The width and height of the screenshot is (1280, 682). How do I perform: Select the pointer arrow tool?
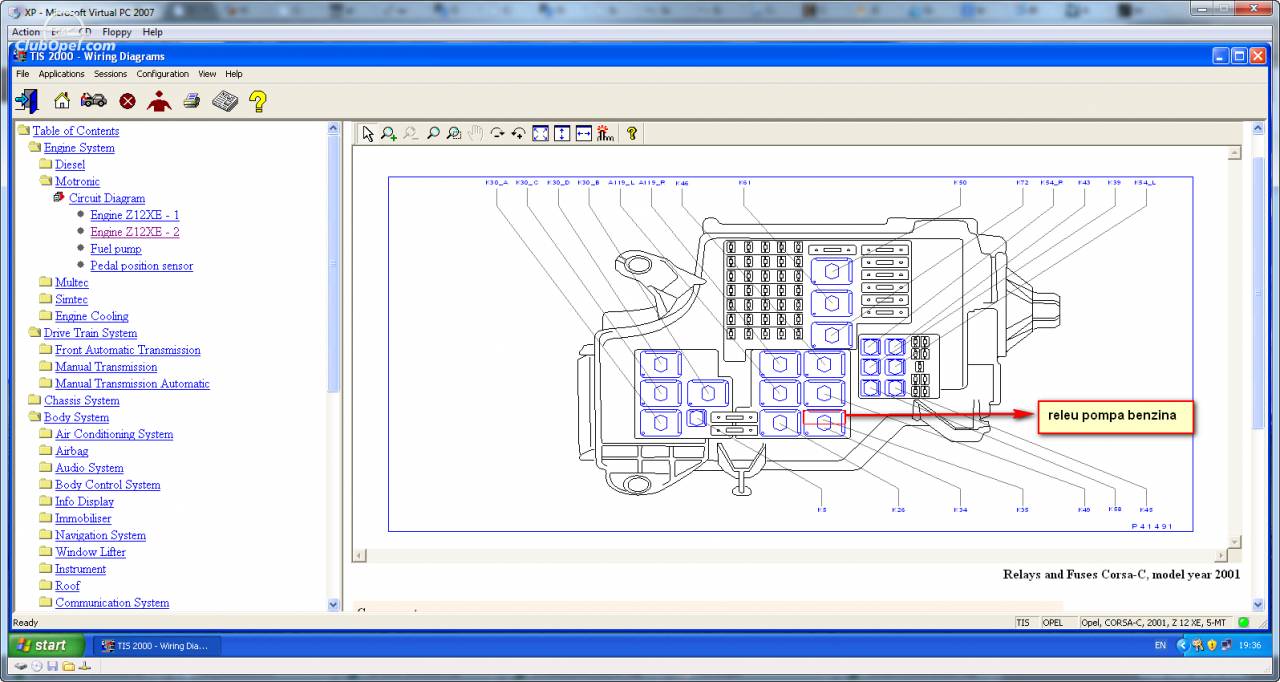point(368,133)
